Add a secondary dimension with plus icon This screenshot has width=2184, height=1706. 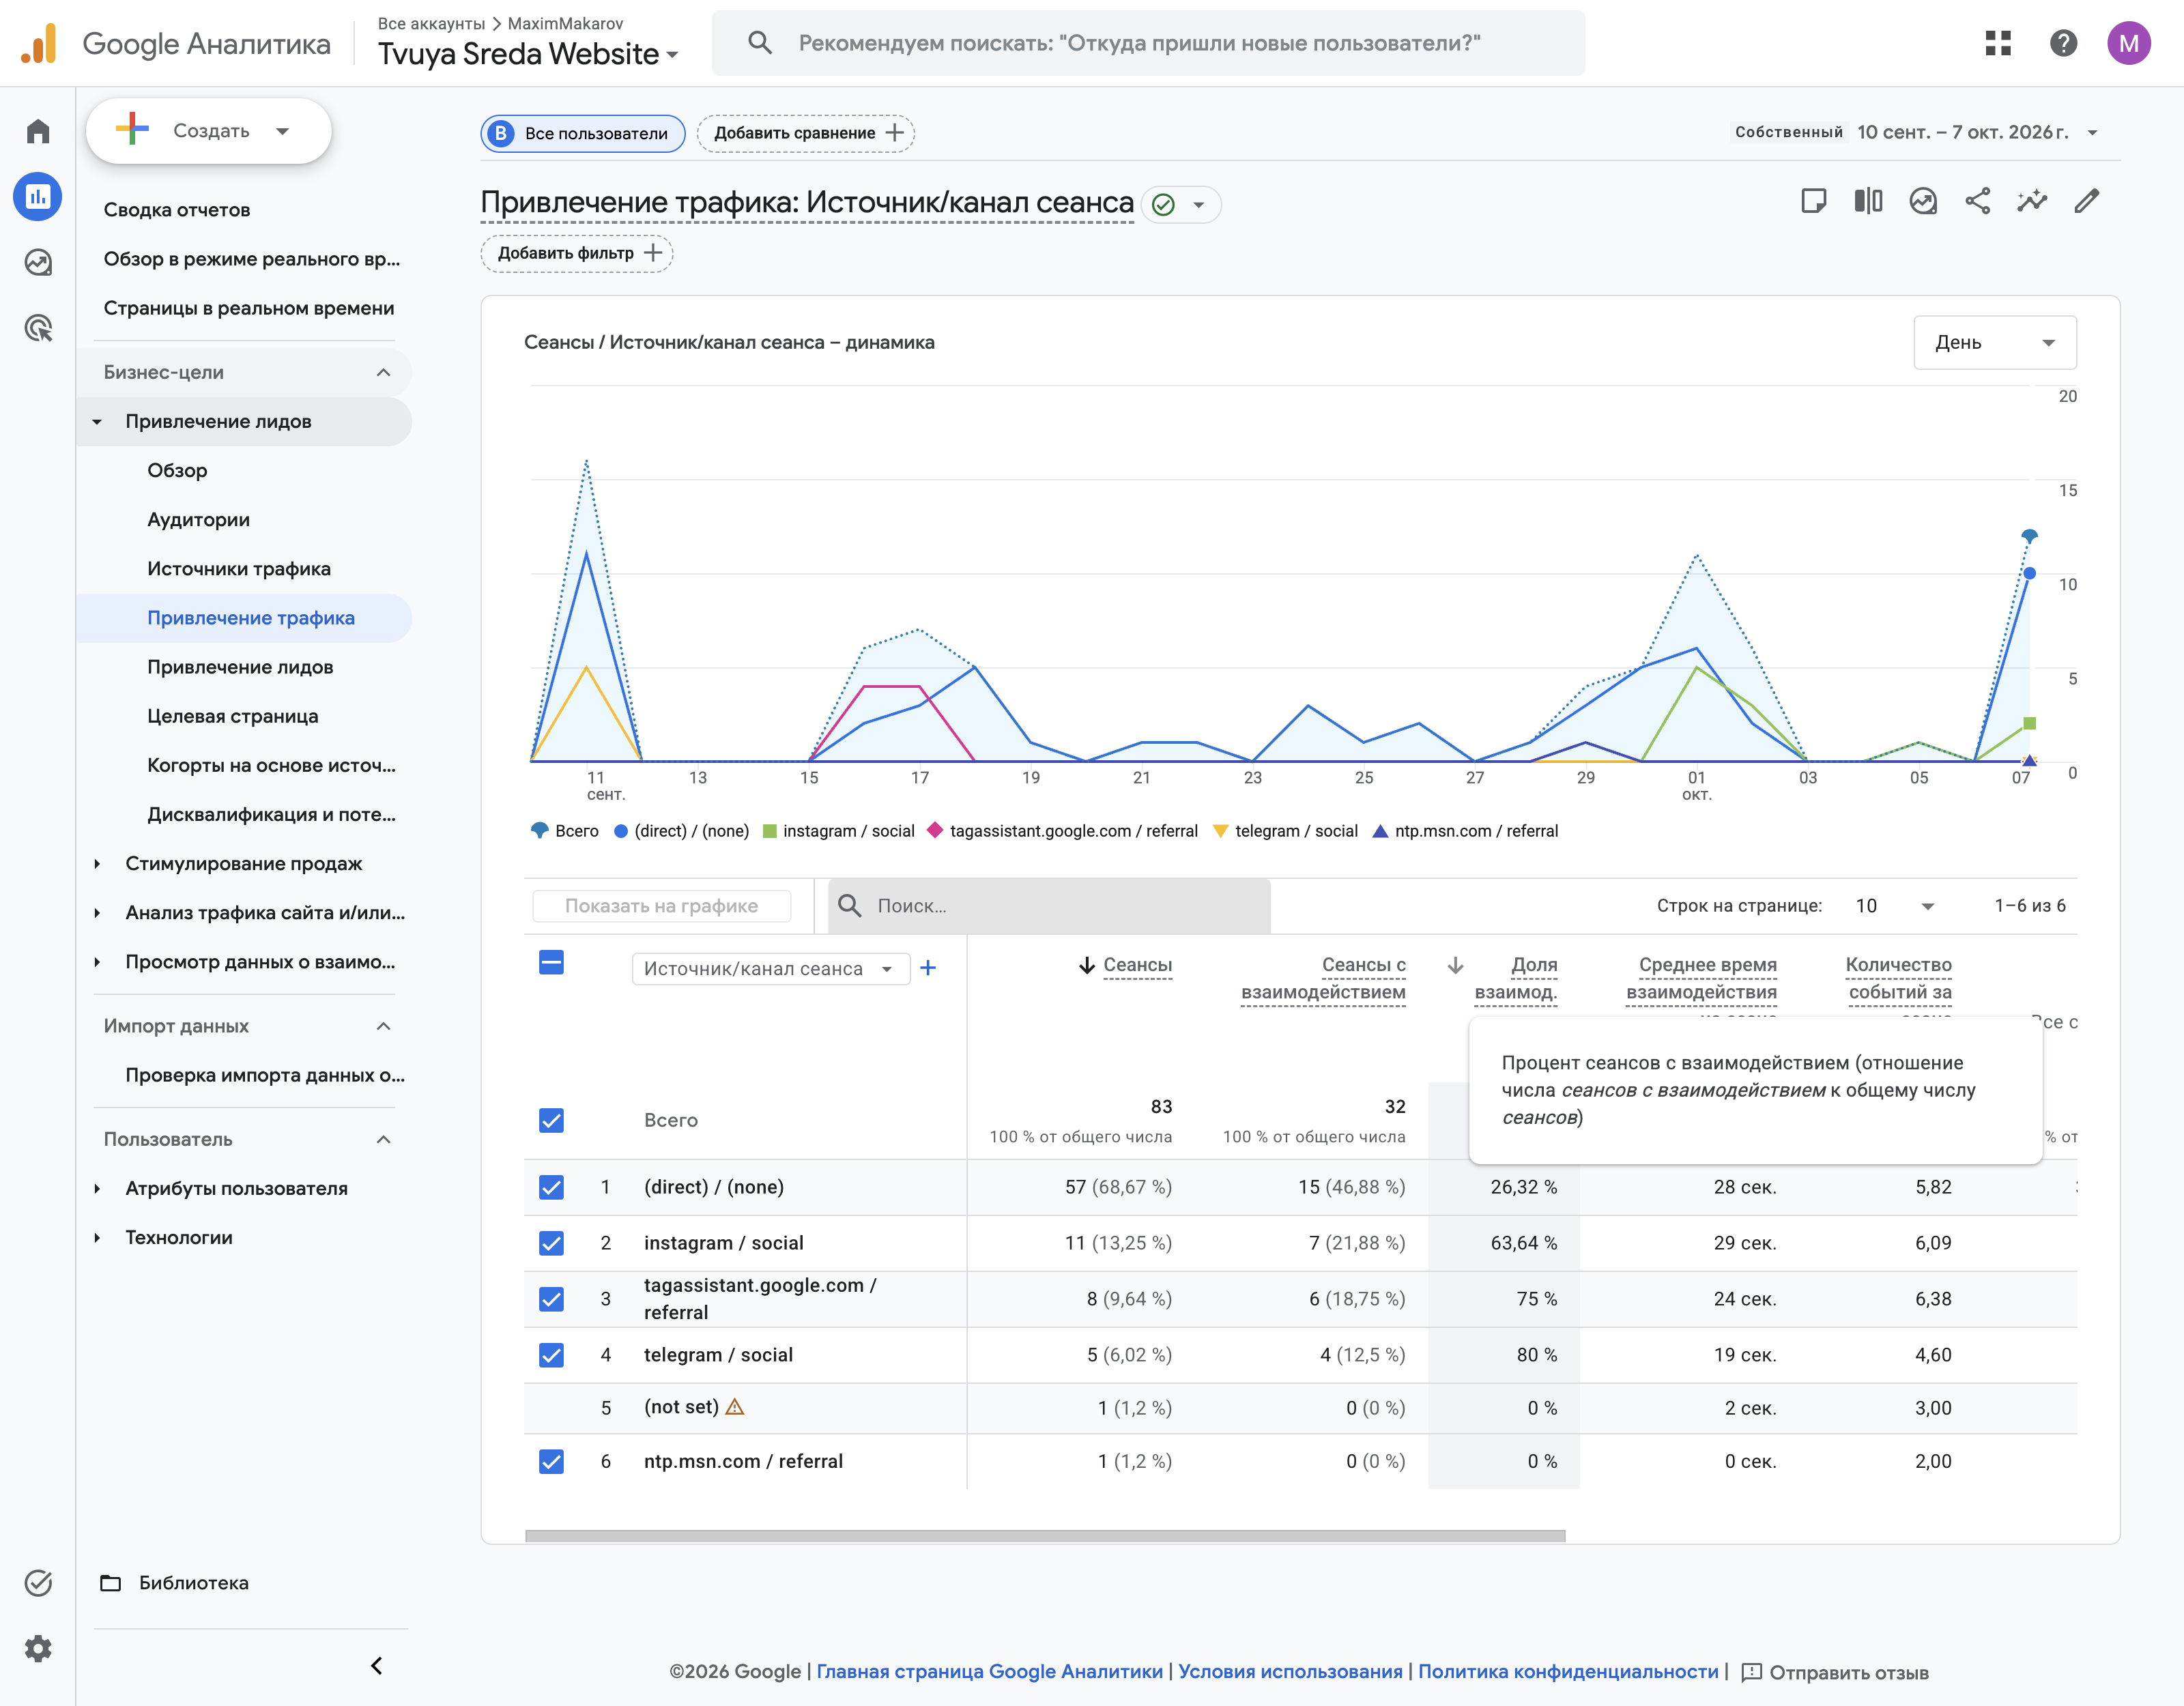(x=928, y=968)
